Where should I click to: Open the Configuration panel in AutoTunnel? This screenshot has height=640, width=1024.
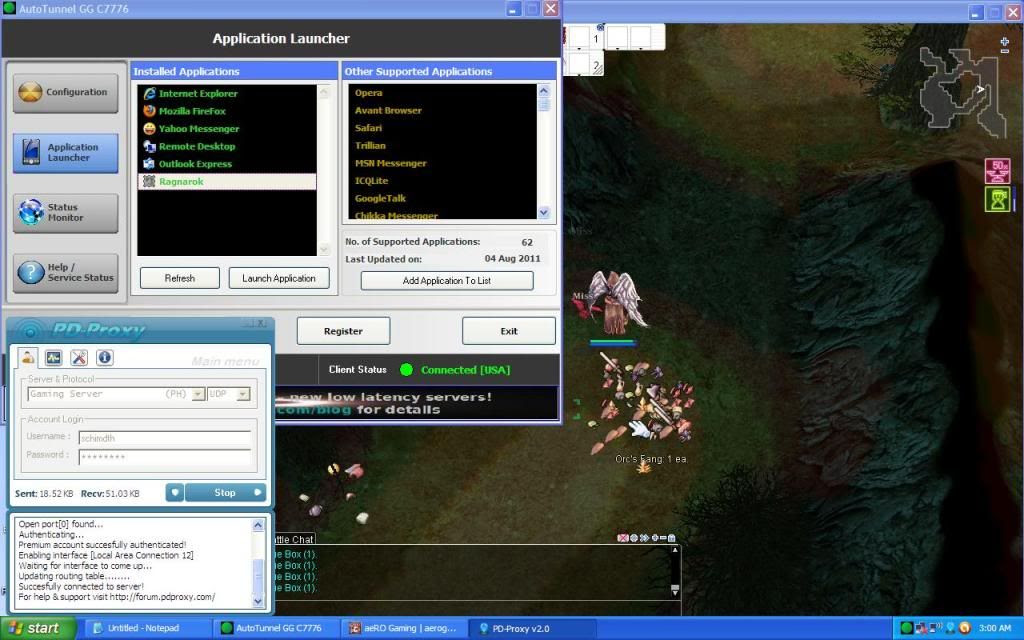click(x=65, y=93)
